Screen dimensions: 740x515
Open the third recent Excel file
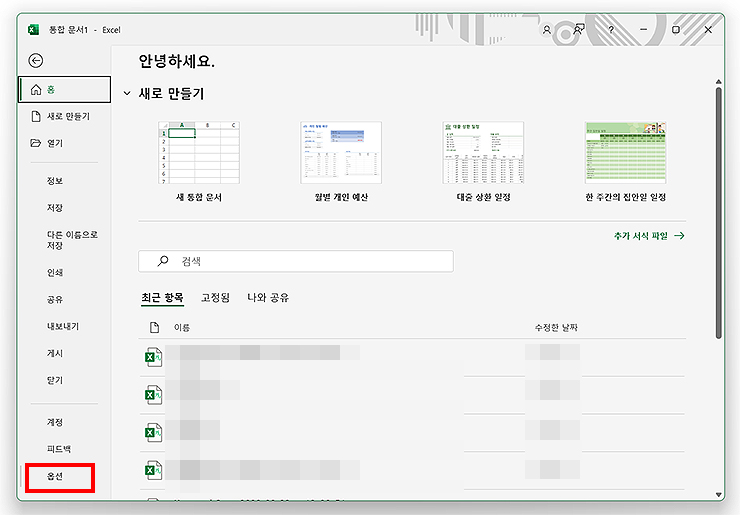[x=412, y=433]
